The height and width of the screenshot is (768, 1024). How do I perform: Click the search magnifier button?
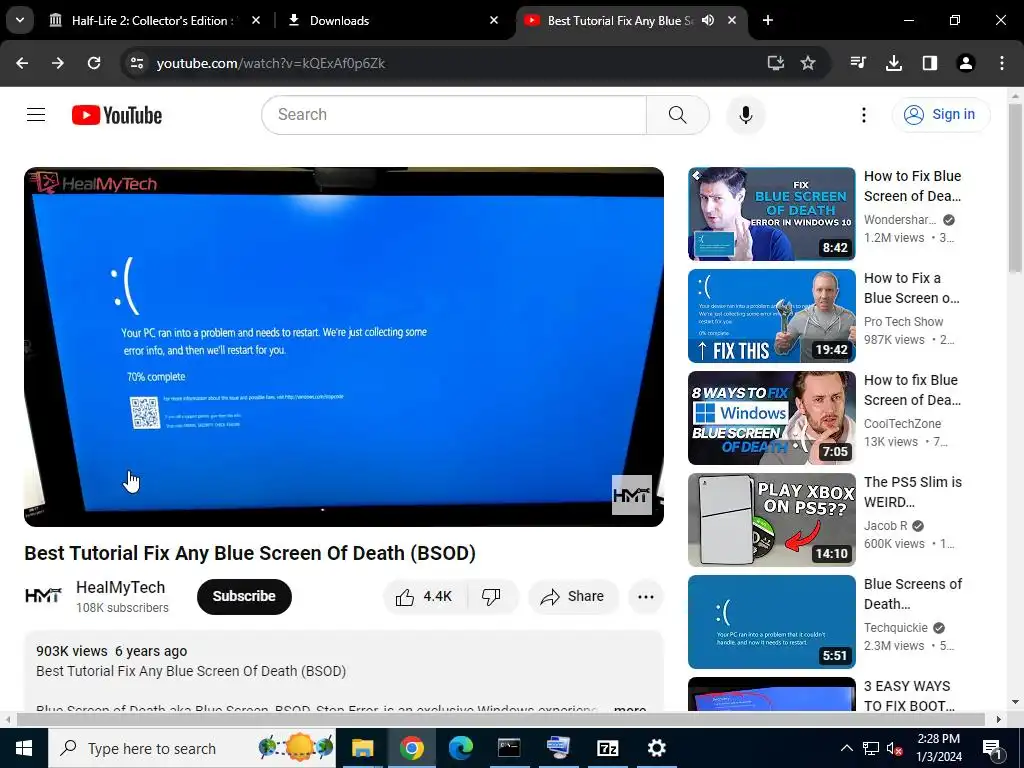678,115
